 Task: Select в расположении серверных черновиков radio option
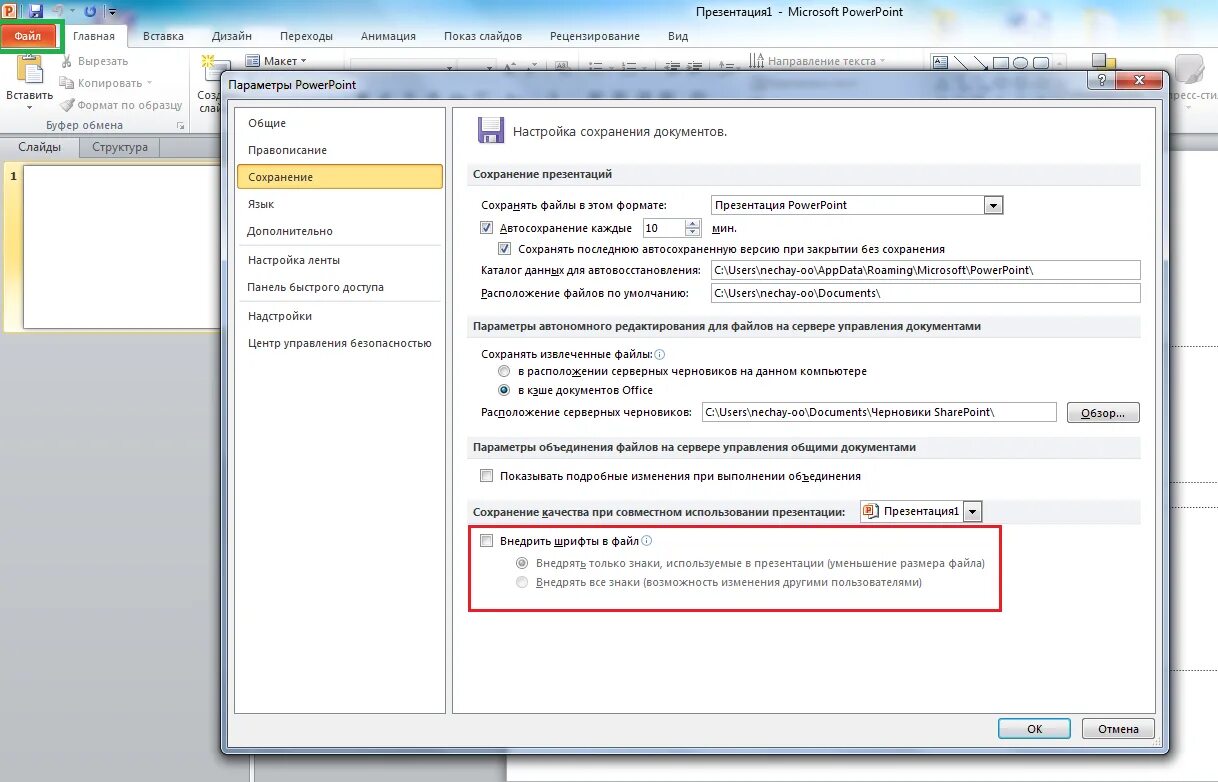[x=505, y=371]
